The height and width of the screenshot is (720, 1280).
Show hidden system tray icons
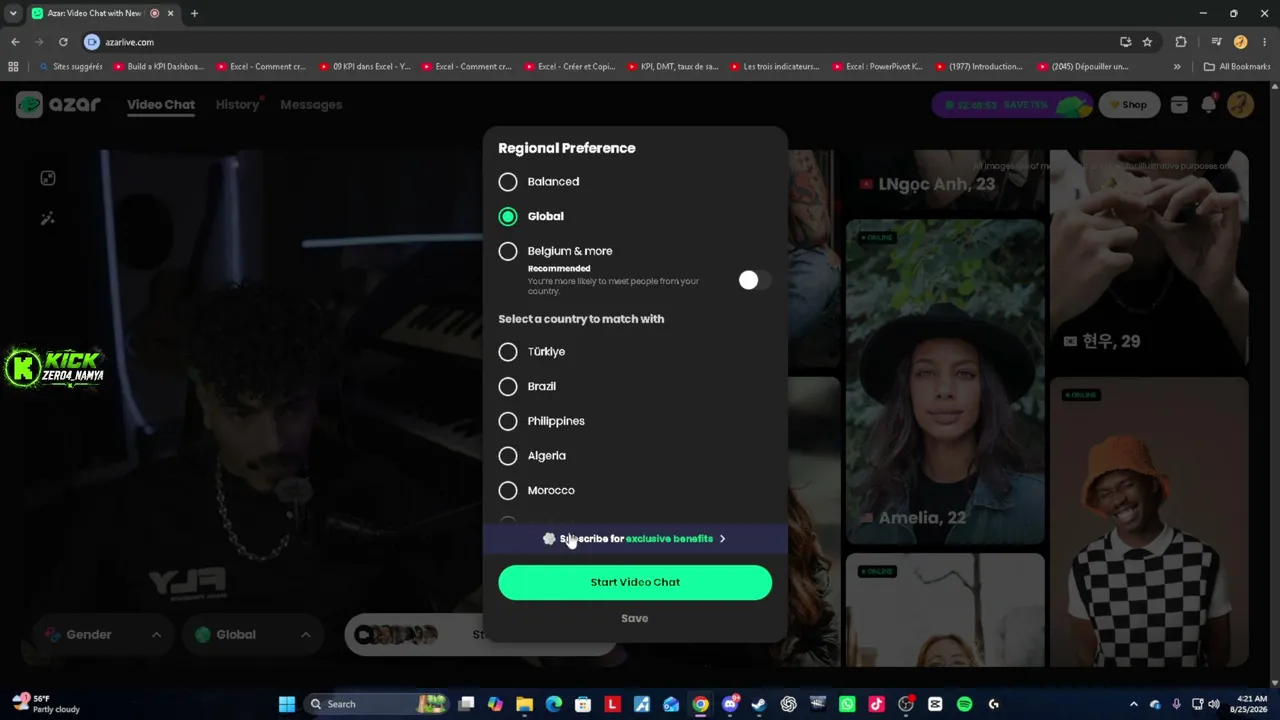pyautogui.click(x=1133, y=704)
